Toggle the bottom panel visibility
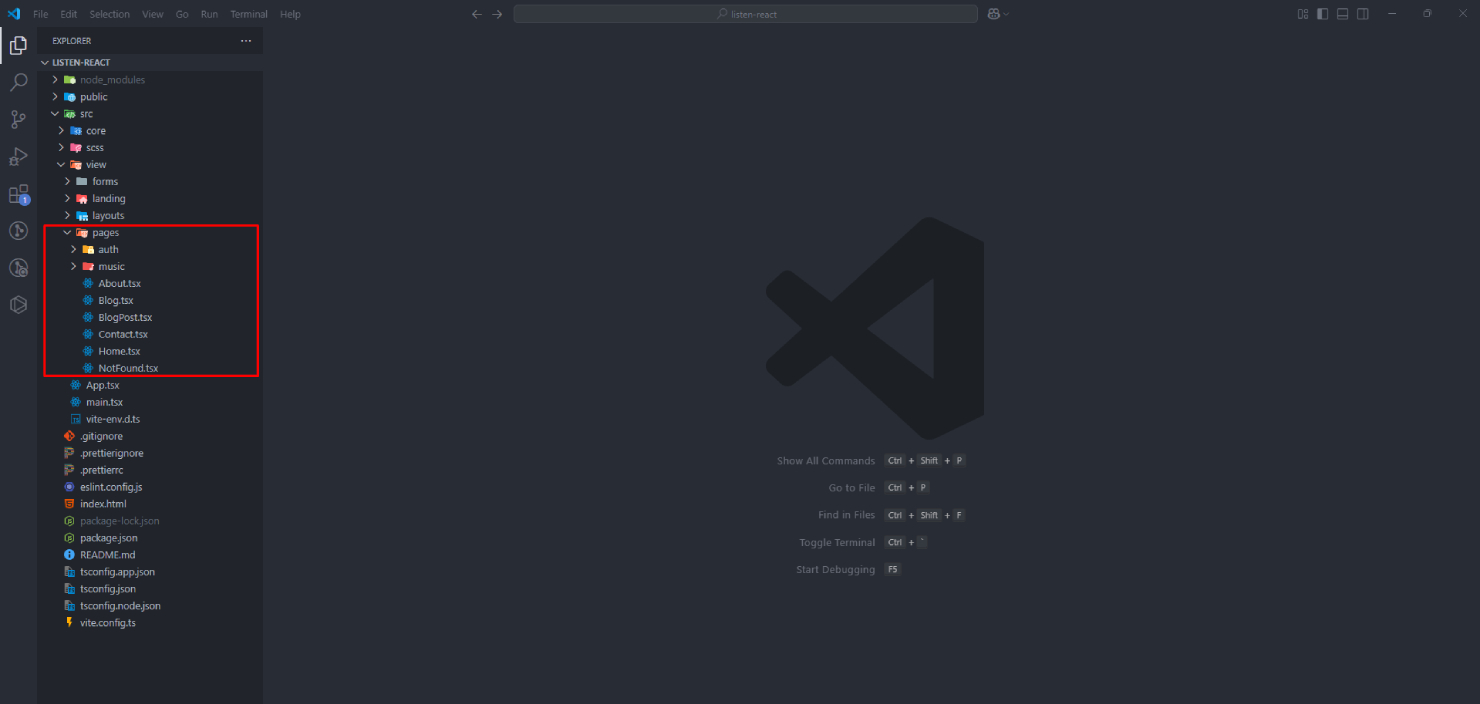This screenshot has width=1480, height=704. (x=1343, y=14)
